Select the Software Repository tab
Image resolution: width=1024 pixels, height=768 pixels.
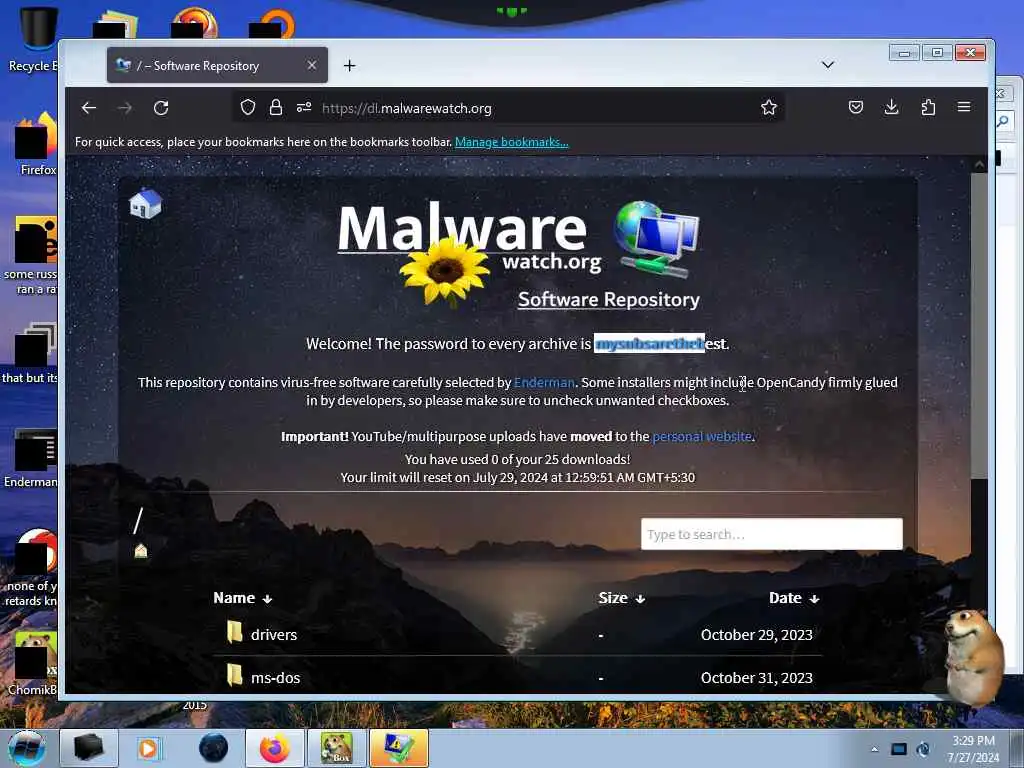point(217,65)
